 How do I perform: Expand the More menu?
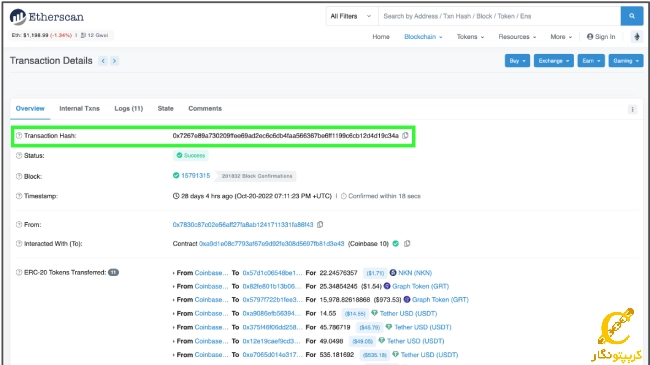(561, 36)
